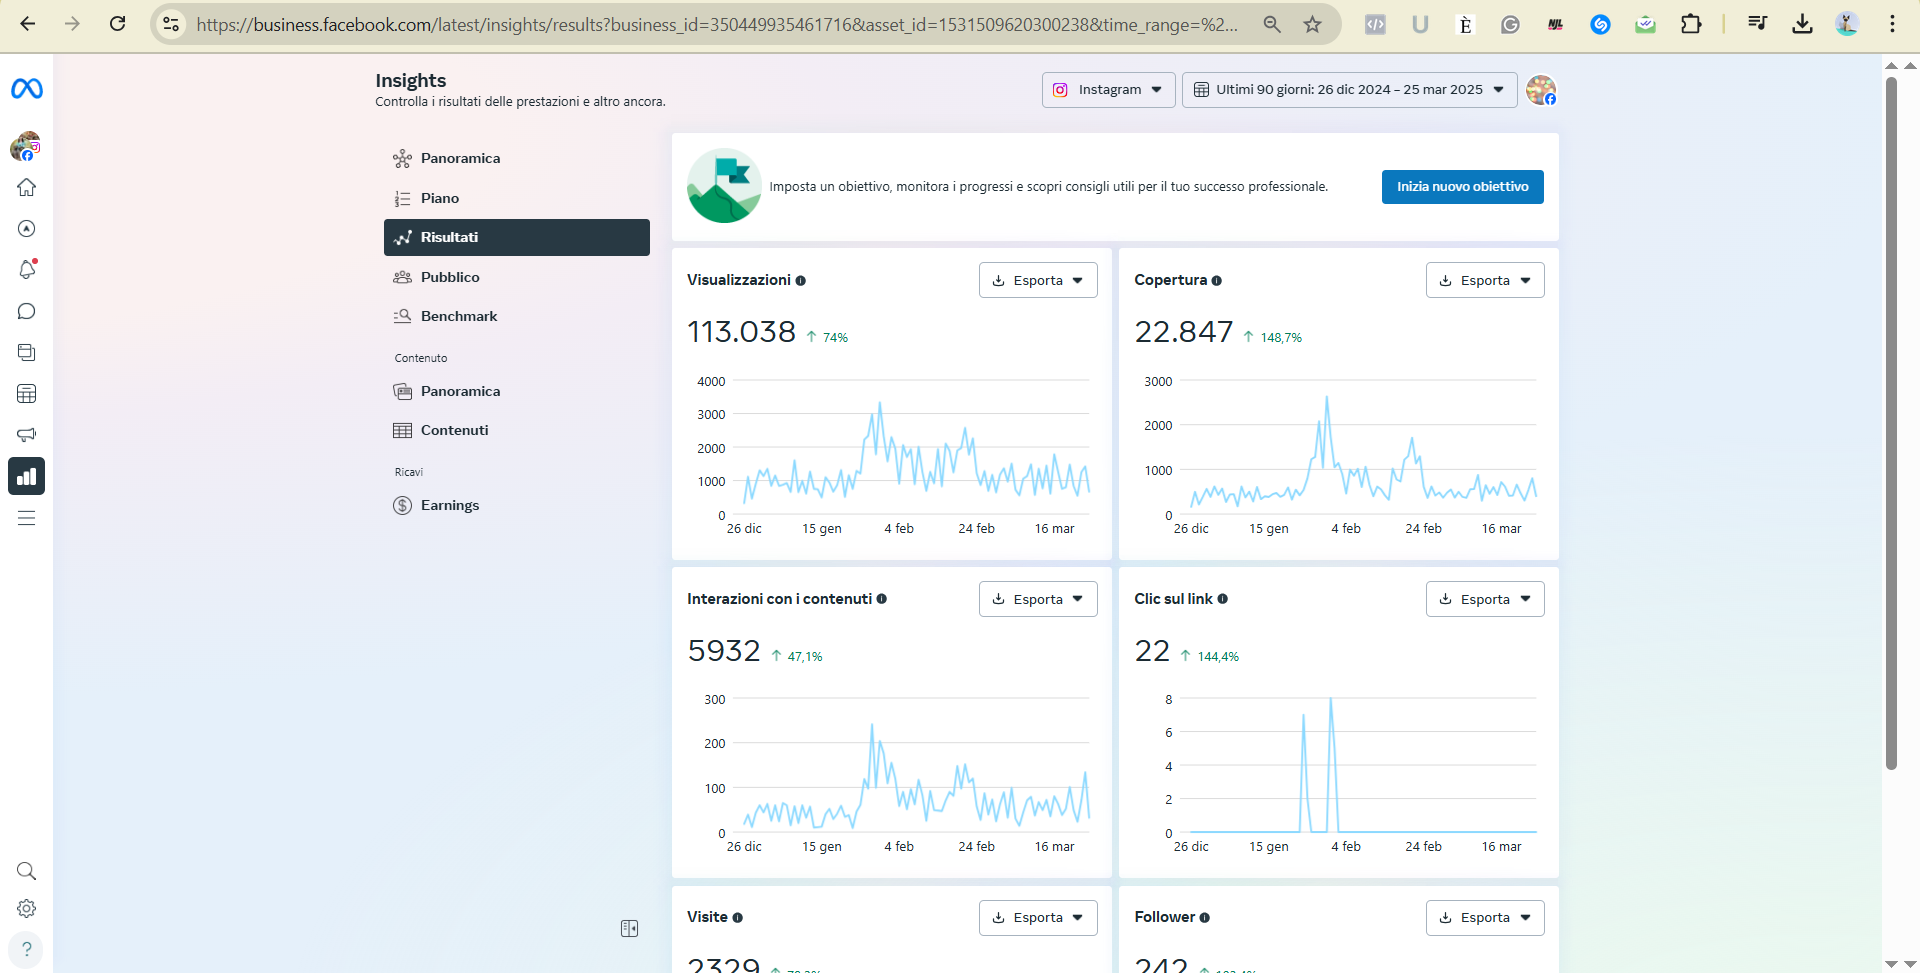Viewport: 1920px width, 973px height.
Task: Open Esporta dropdown for Clic sul link
Action: coord(1484,600)
